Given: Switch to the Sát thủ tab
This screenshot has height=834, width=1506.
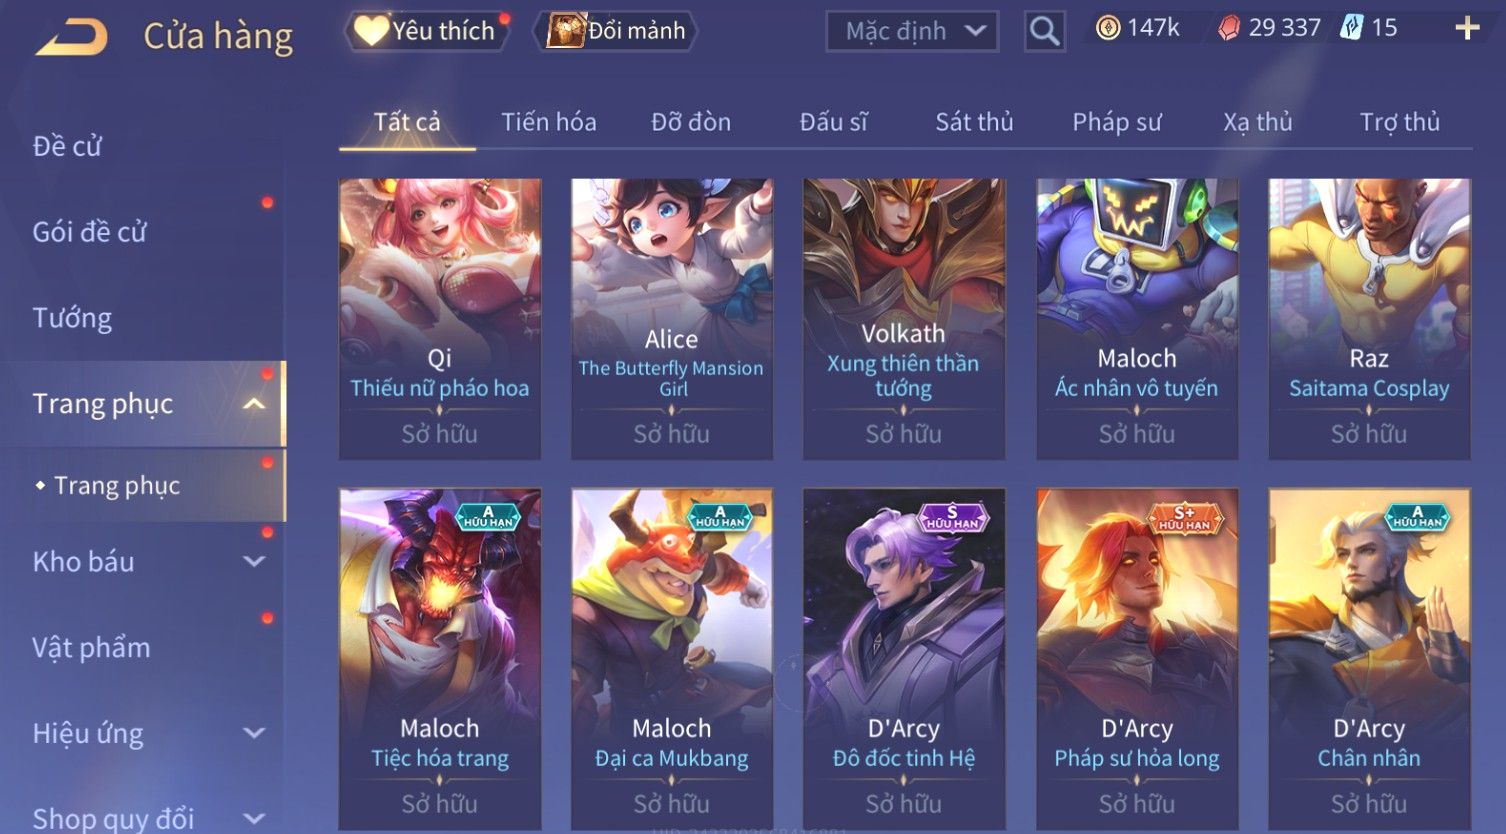Looking at the screenshot, I should [x=974, y=122].
